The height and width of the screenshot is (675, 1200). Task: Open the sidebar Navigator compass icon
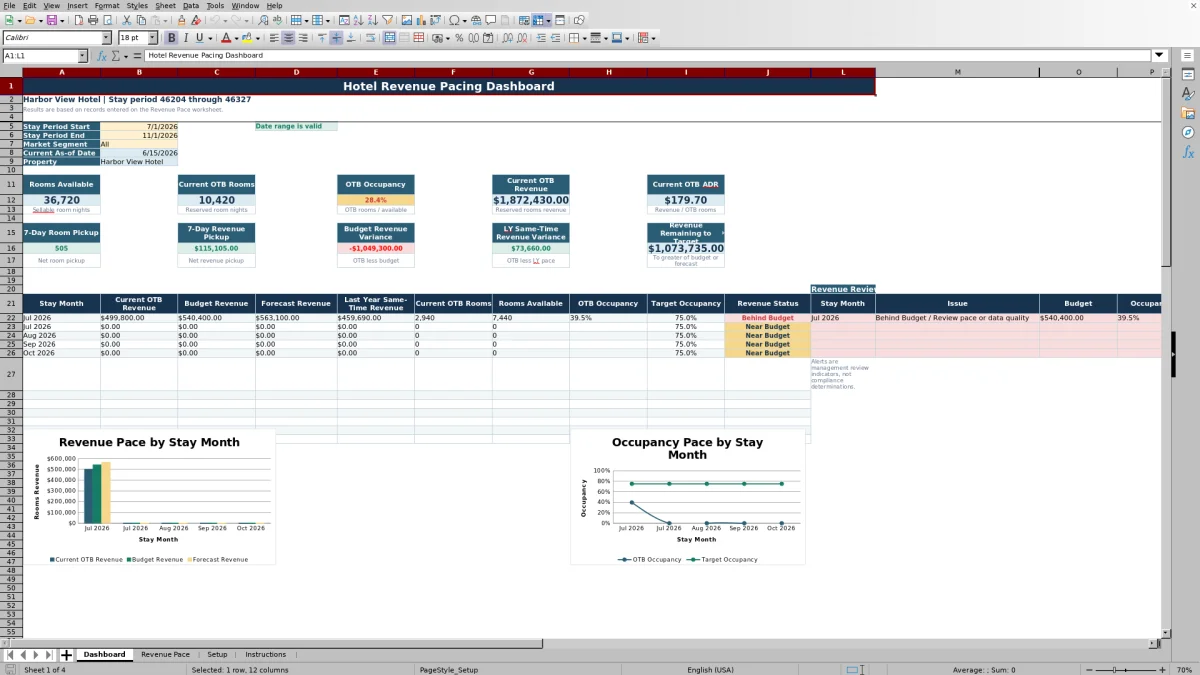coord(1188,132)
